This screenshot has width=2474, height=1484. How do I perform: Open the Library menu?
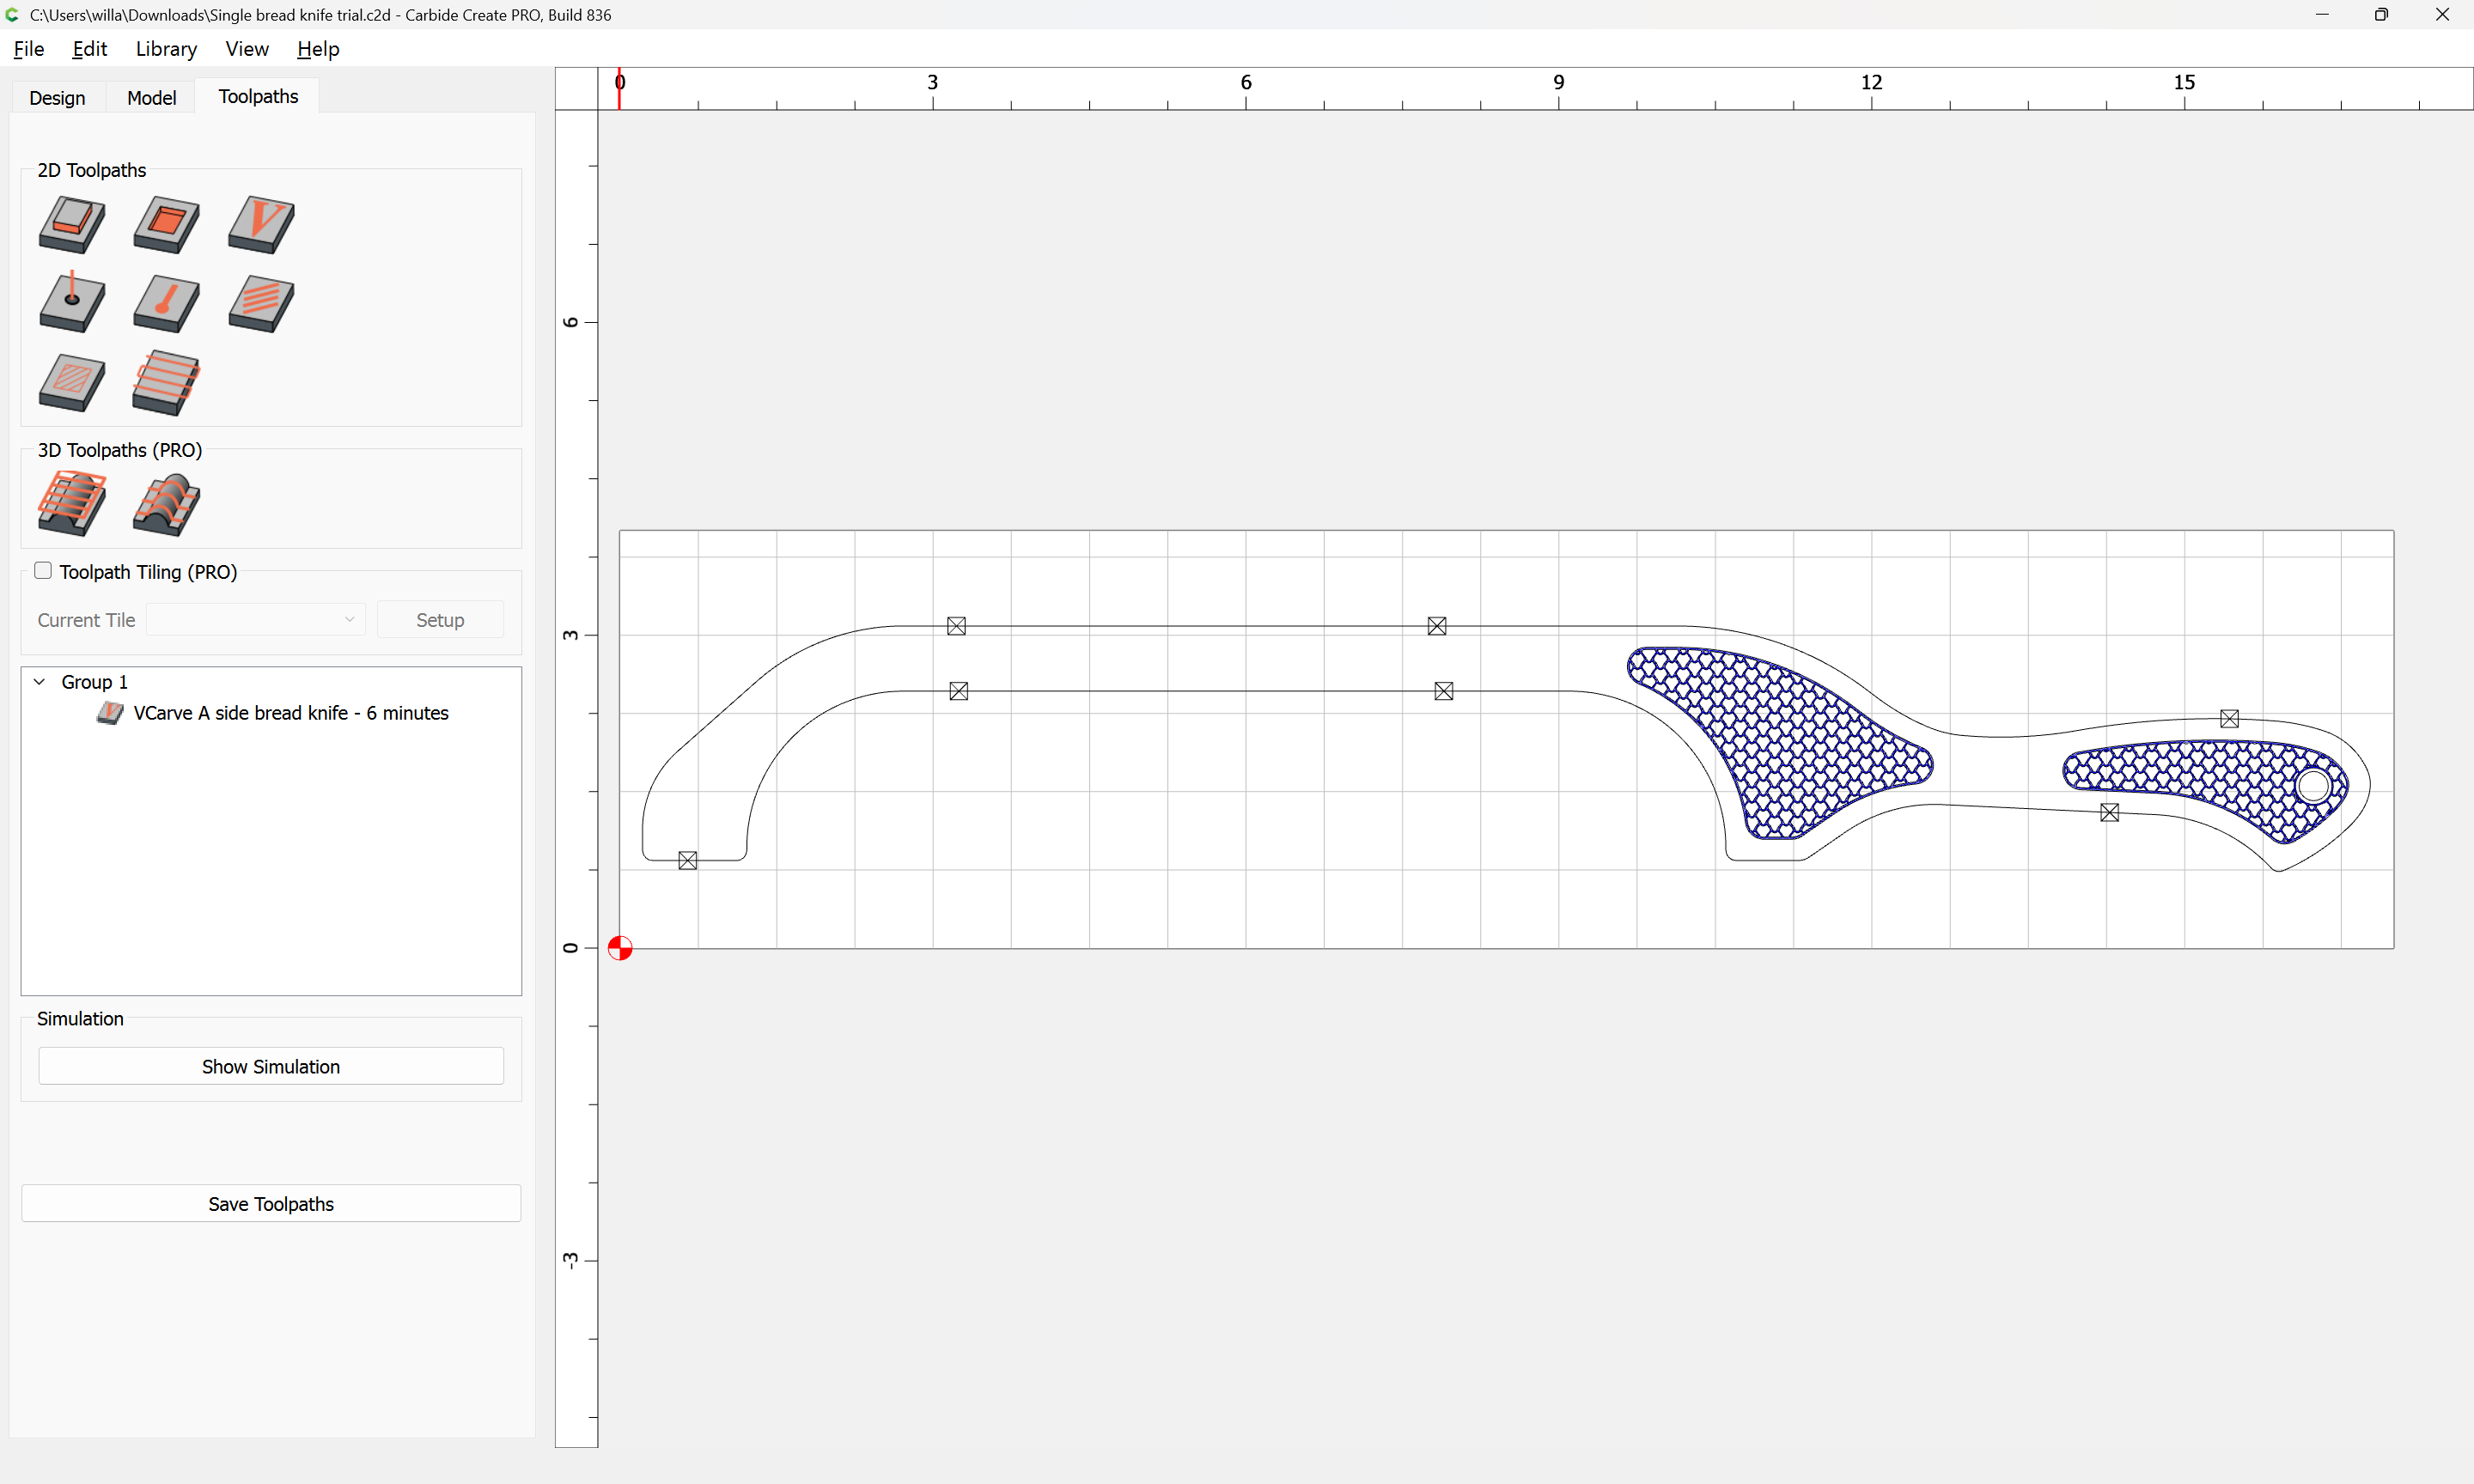(166, 49)
